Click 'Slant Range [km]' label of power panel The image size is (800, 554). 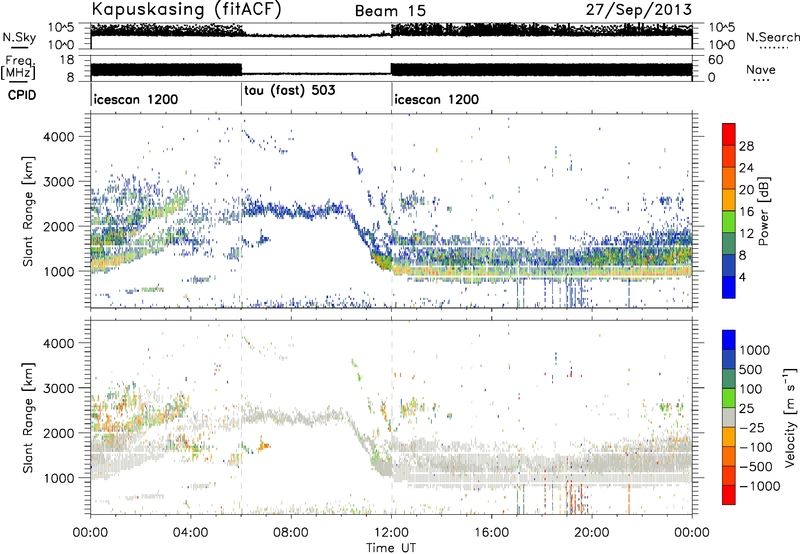(x=28, y=211)
